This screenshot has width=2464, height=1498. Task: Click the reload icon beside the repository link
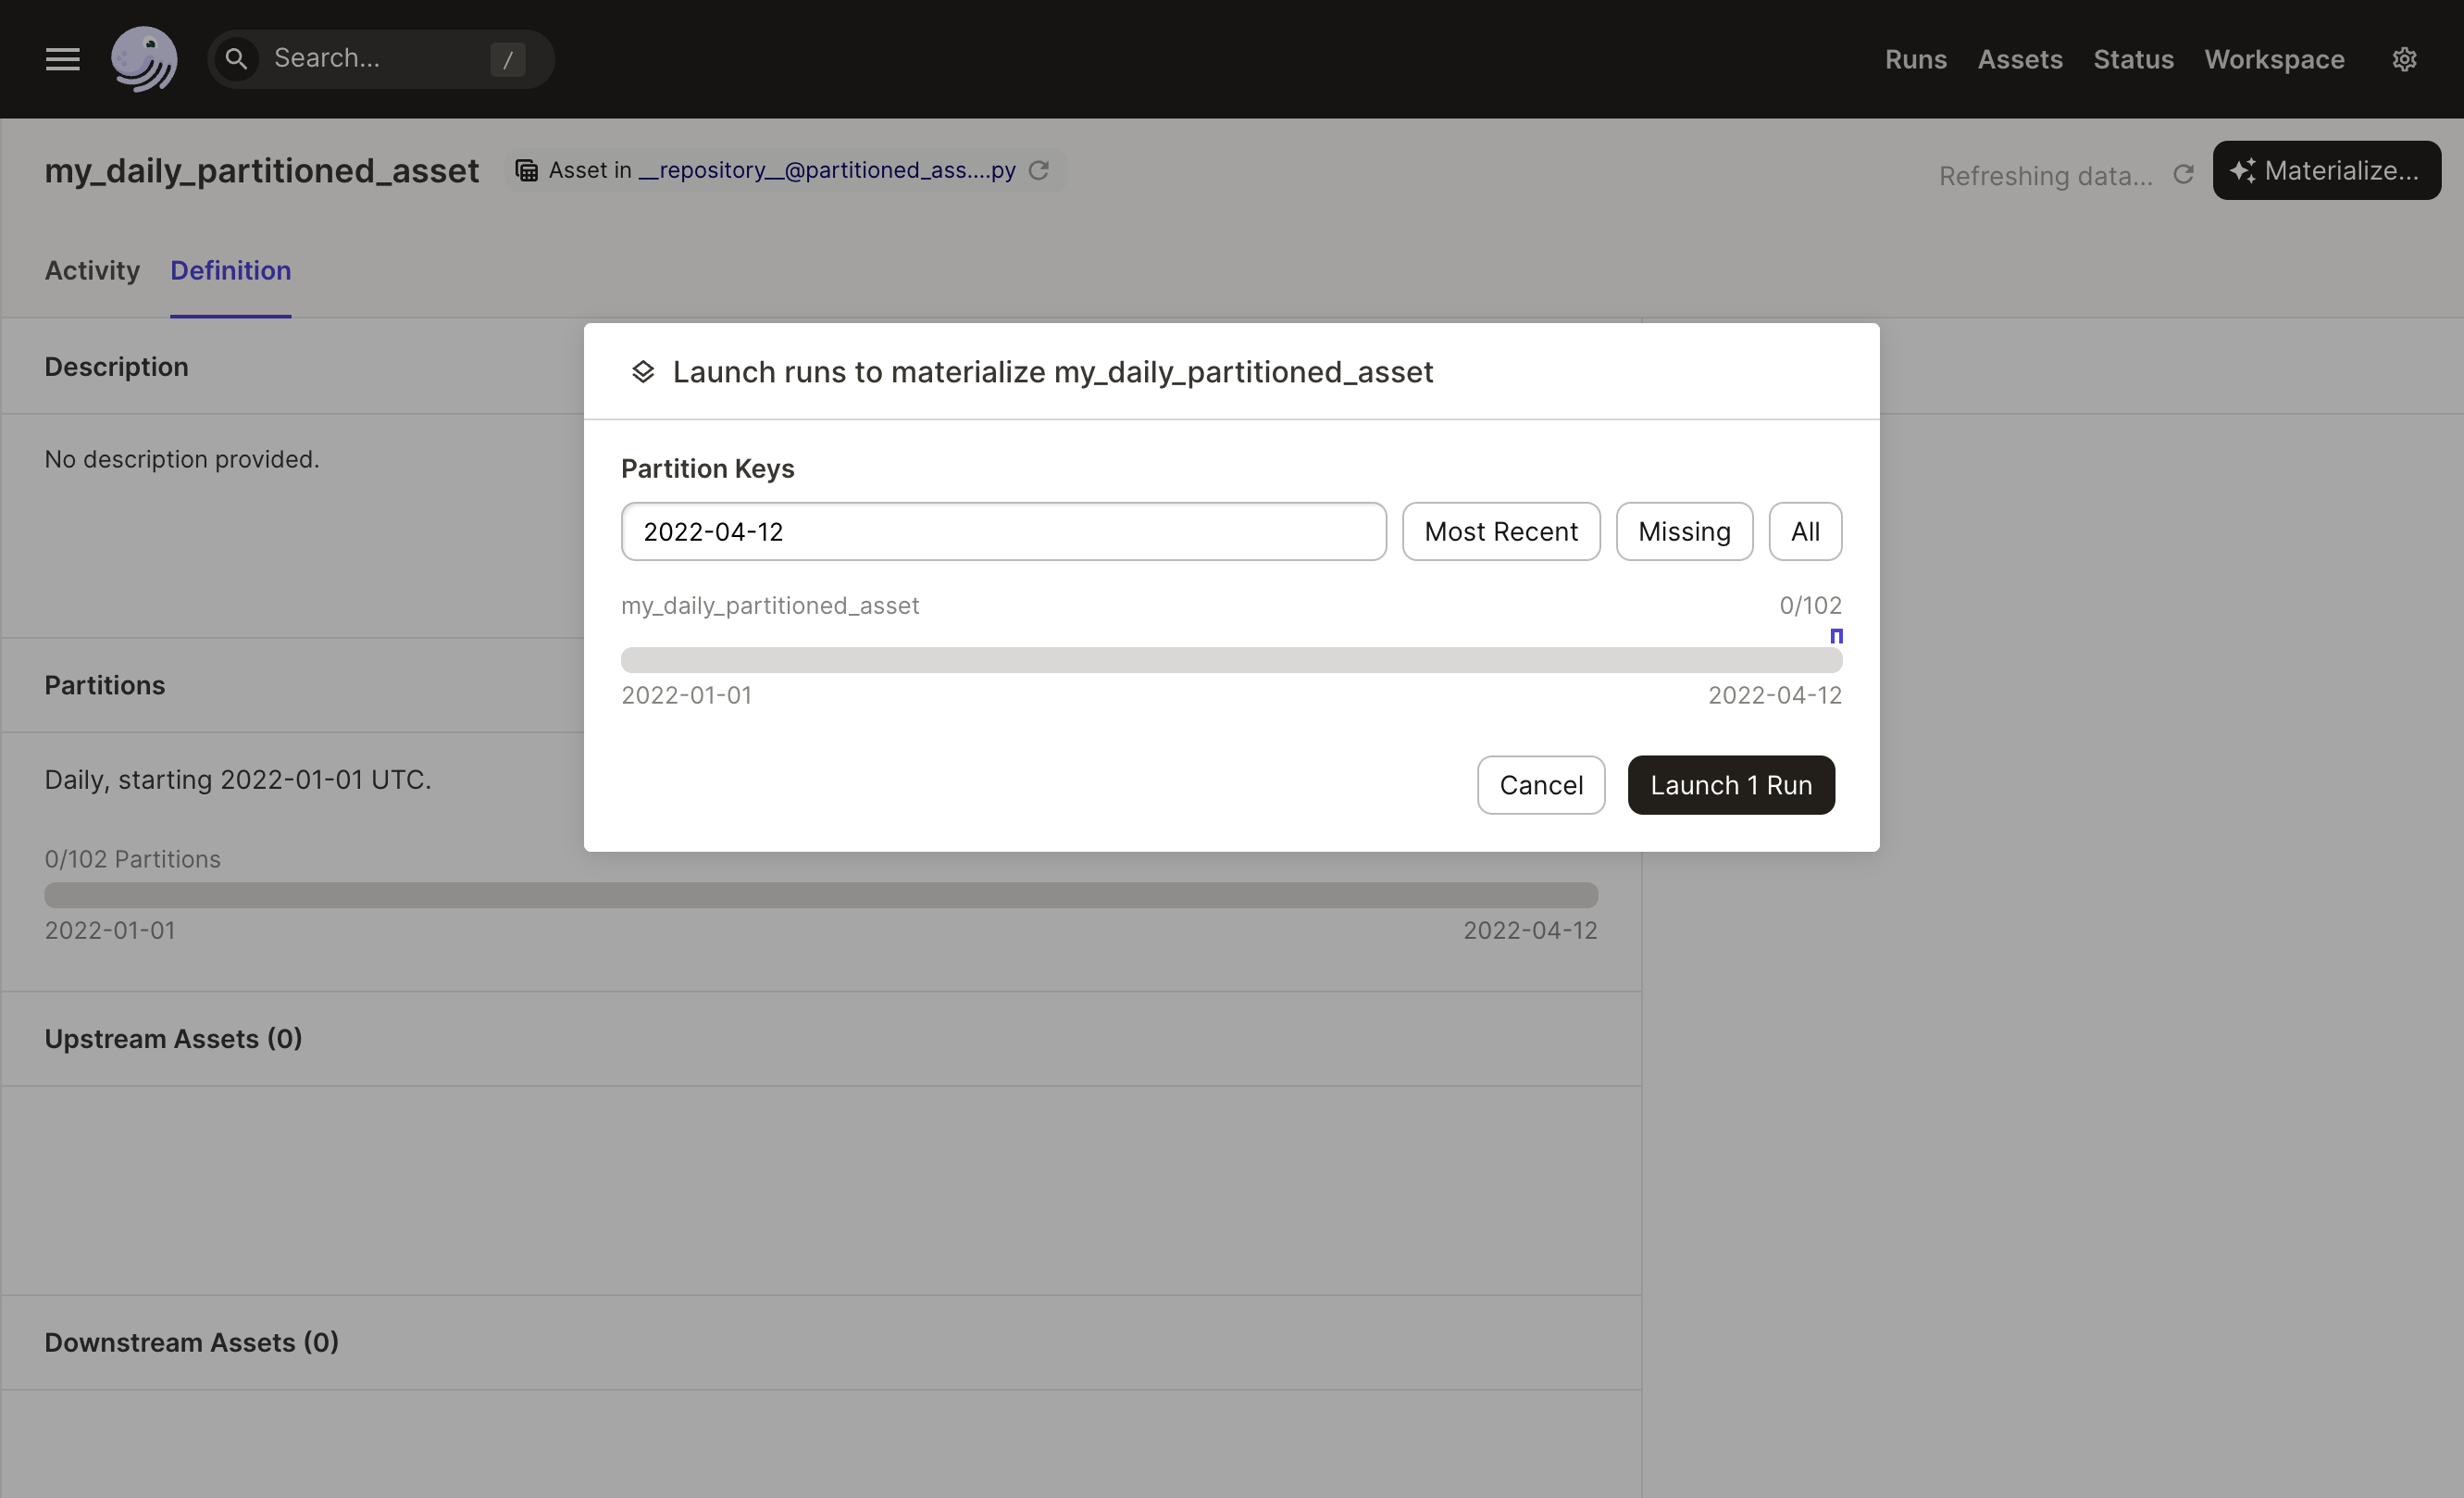[1038, 170]
